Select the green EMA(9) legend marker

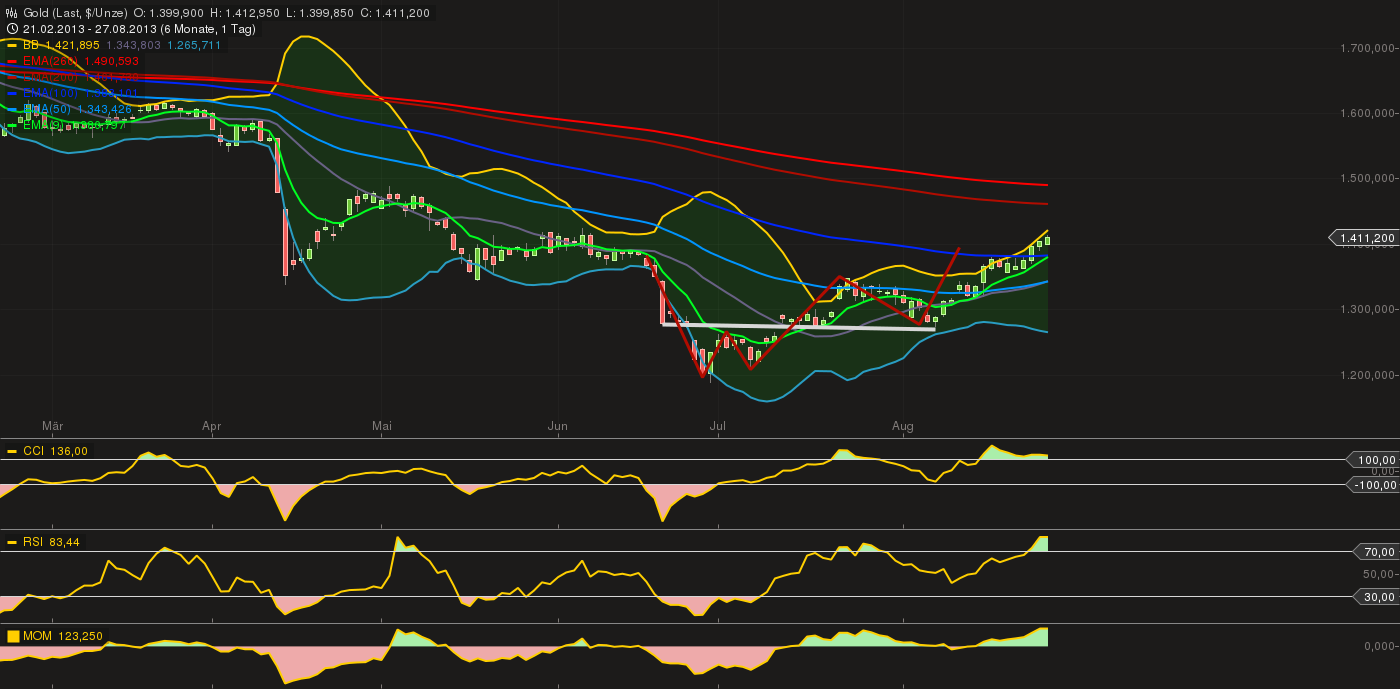[12, 125]
